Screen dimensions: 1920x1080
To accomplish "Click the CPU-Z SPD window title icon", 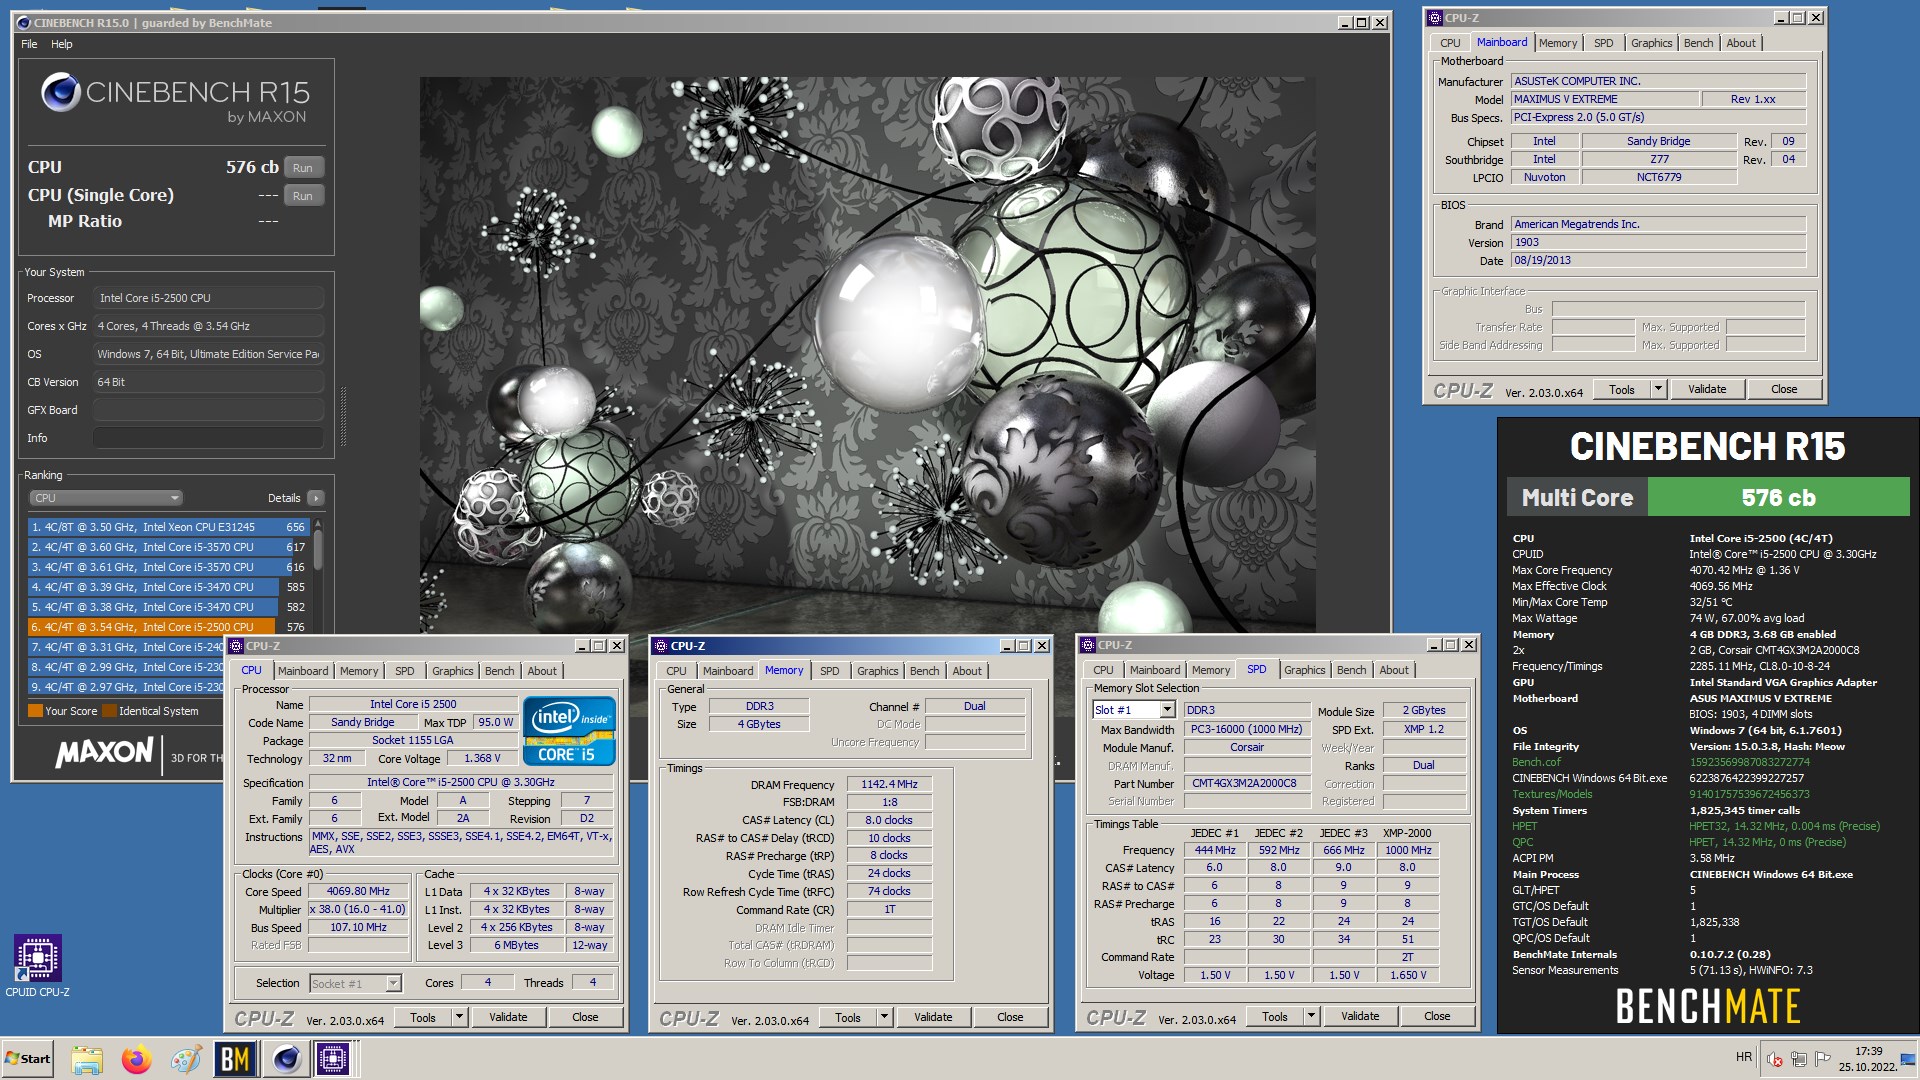I will pos(1088,644).
